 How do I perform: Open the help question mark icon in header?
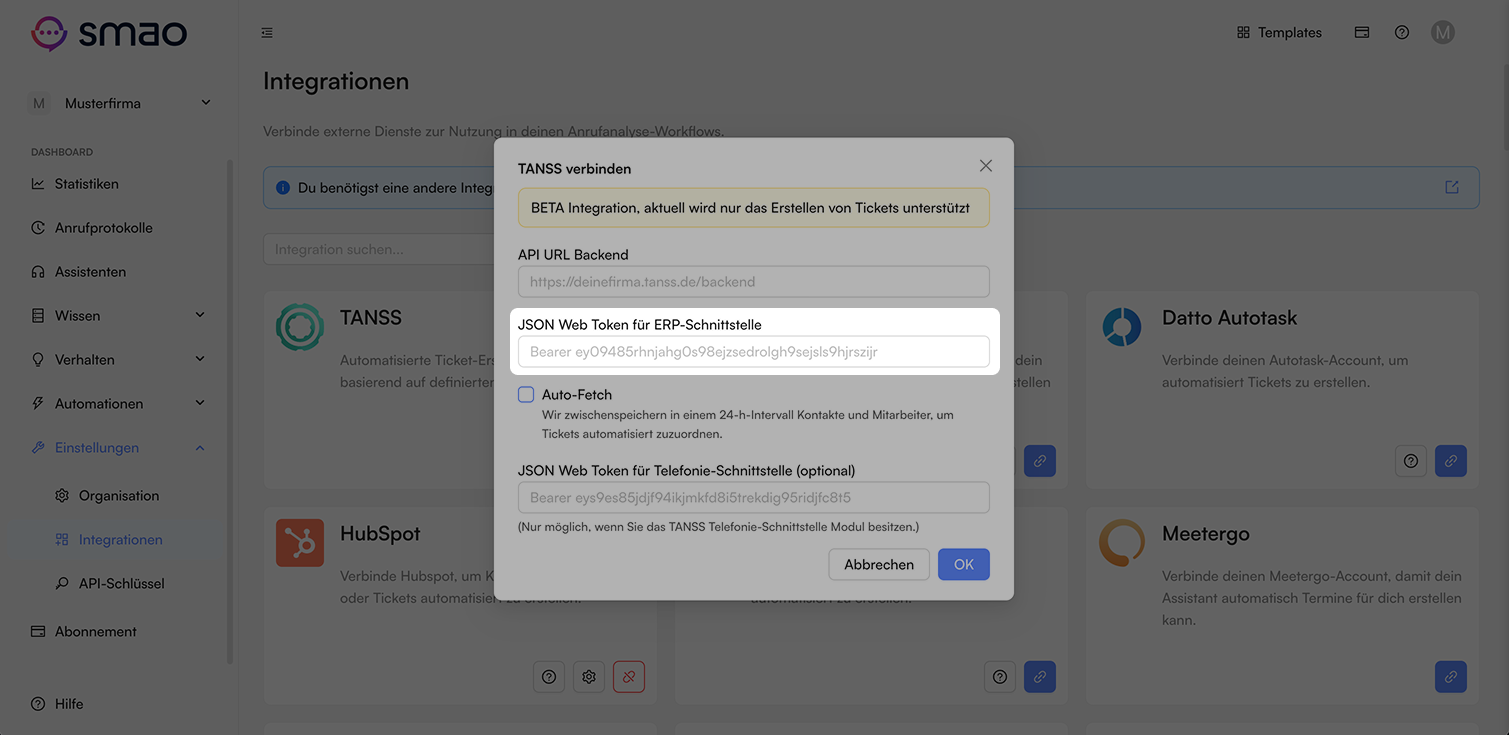click(1402, 33)
